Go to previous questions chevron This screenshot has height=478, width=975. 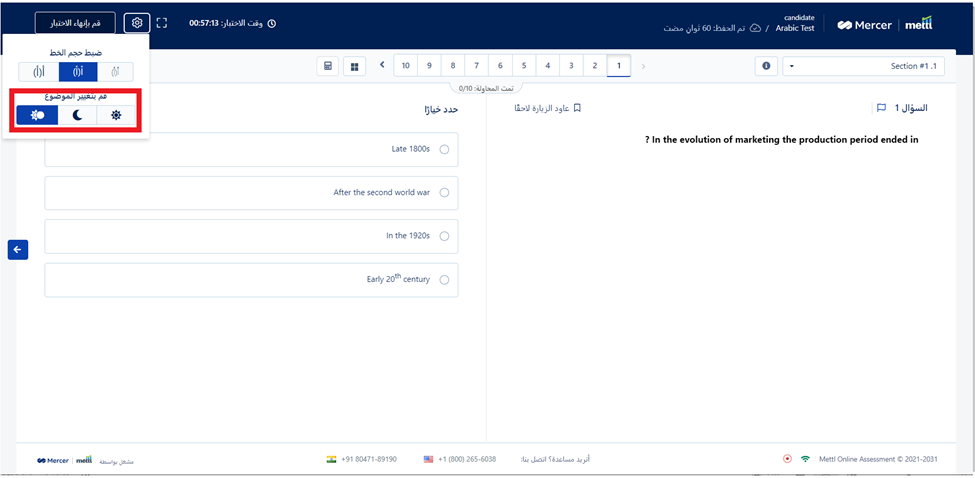click(643, 66)
